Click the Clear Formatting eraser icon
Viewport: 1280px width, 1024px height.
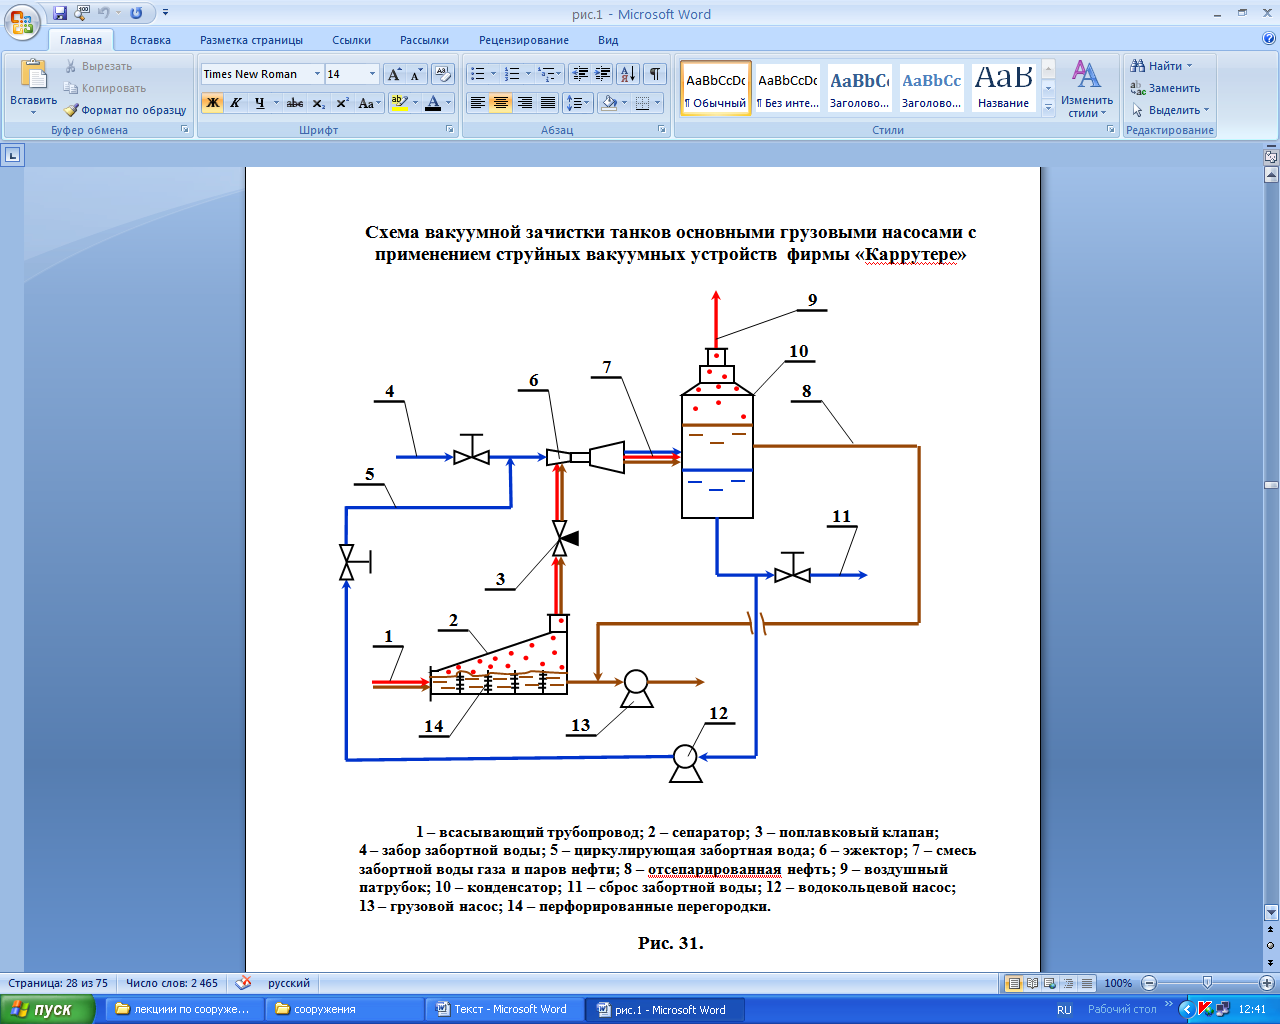tap(443, 74)
